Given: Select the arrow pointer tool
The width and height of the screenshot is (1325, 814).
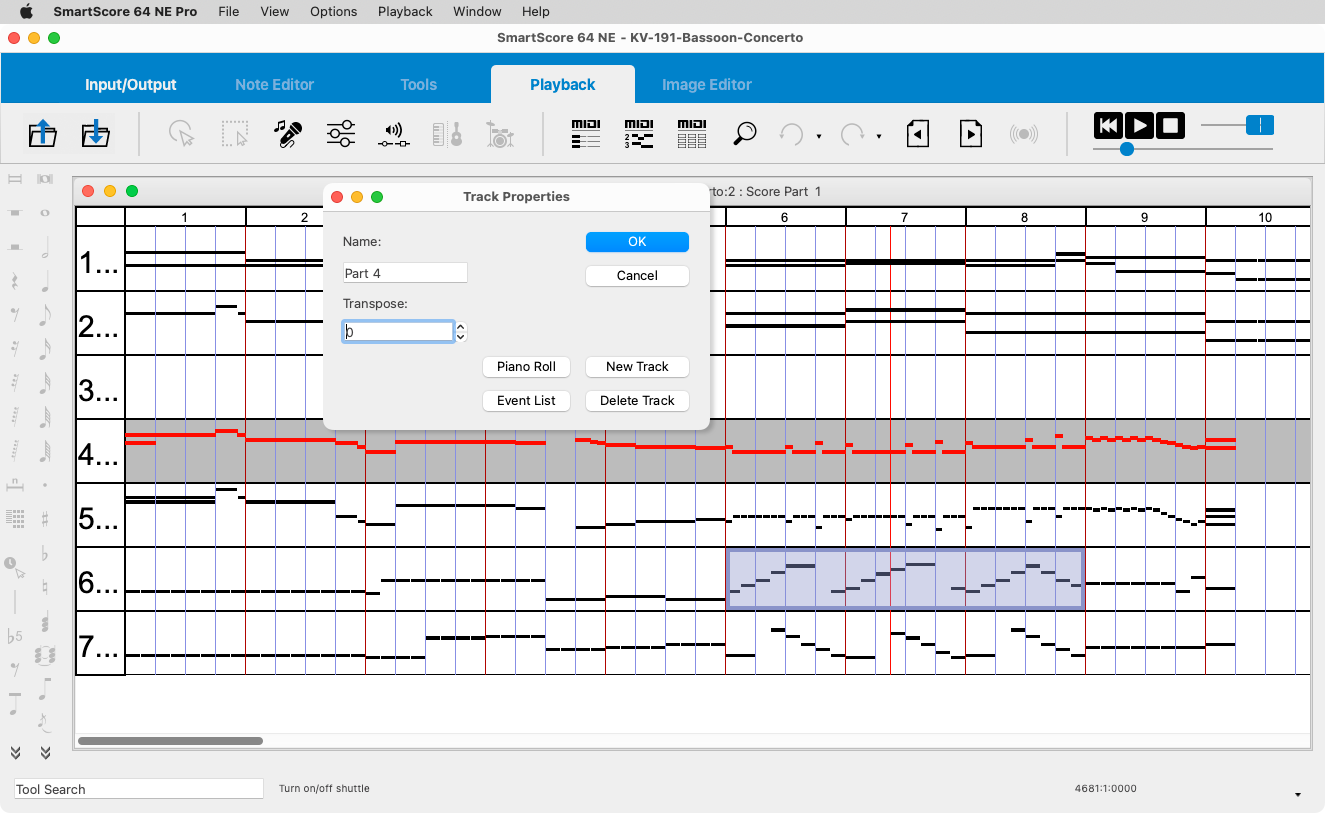Looking at the screenshot, I should pos(181,133).
